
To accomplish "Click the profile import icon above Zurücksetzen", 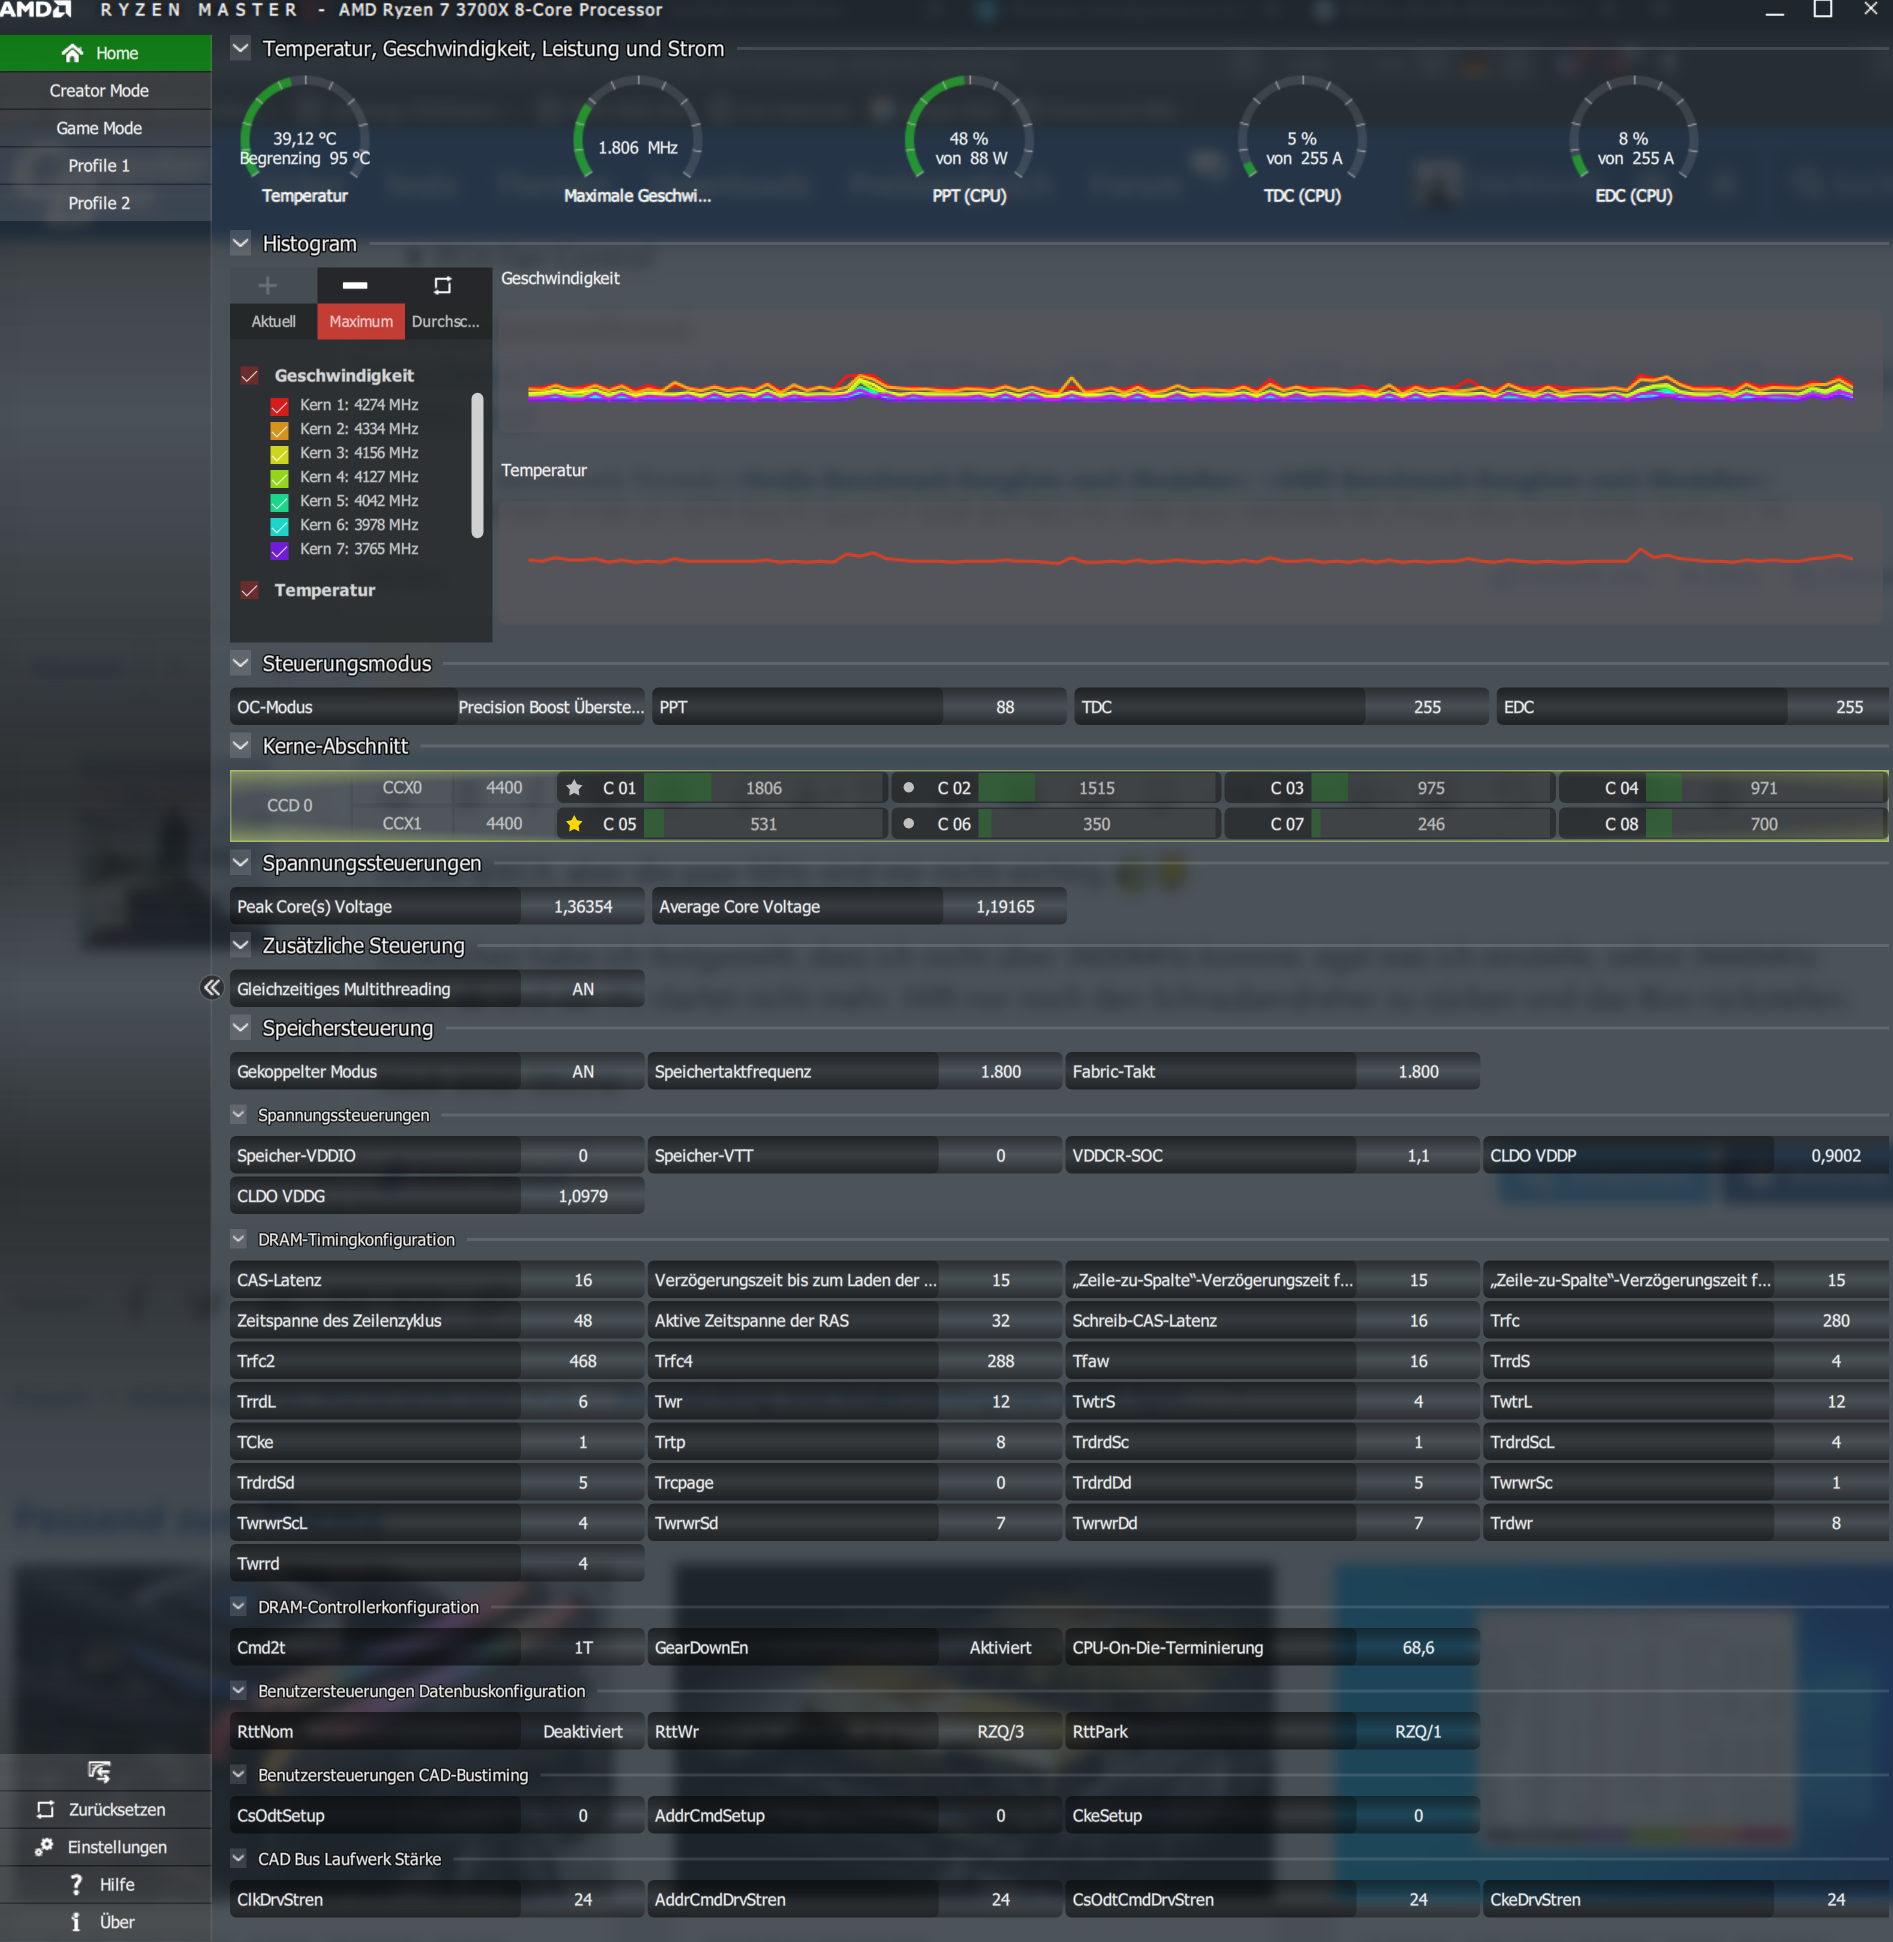I will point(99,1772).
